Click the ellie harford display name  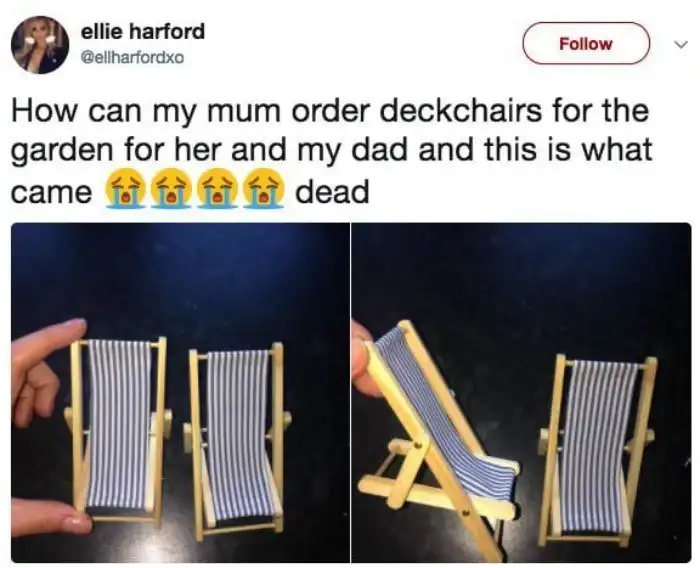pyautogui.click(x=142, y=31)
